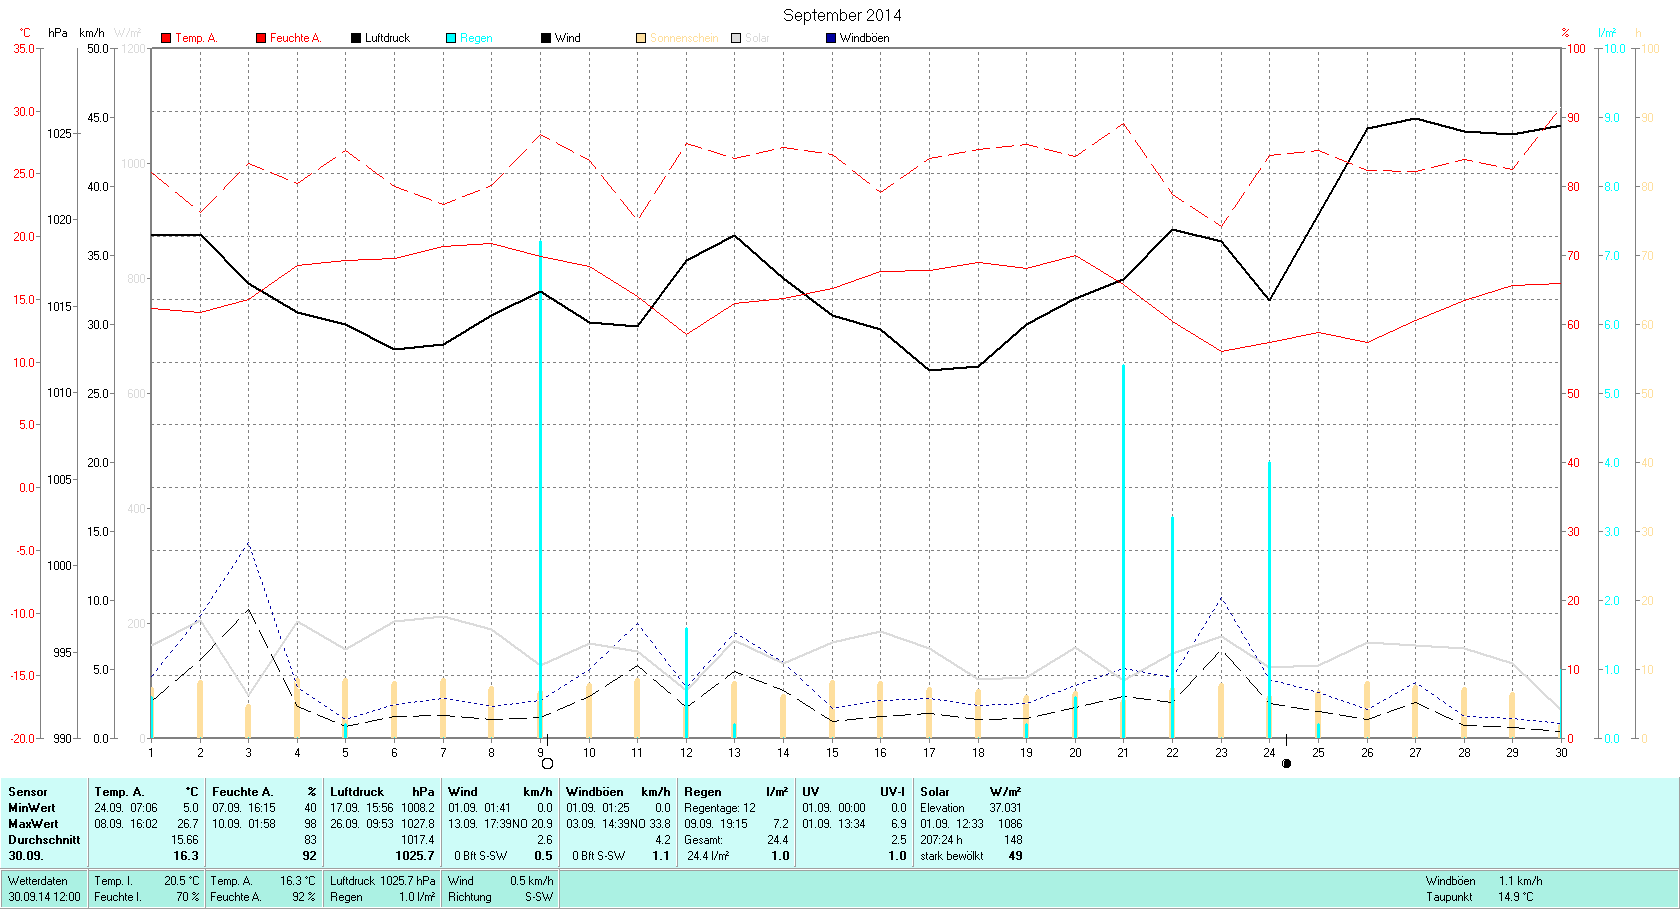Click the Luftdruck legend label
1680x909 pixels.
coord(387,38)
